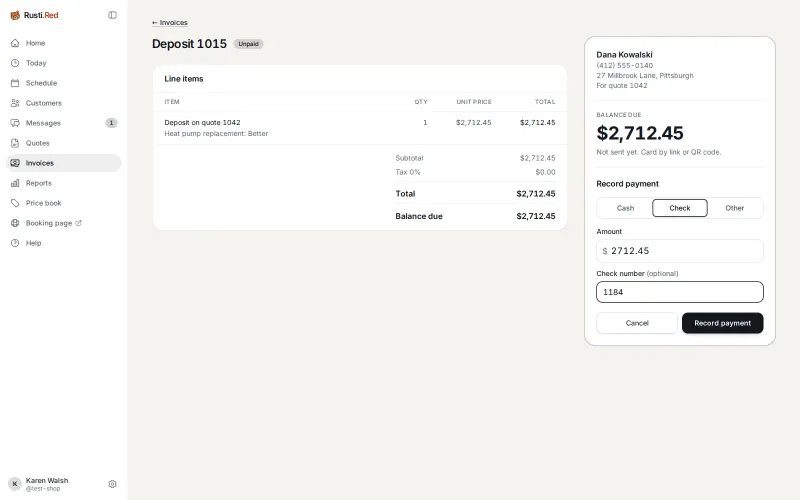Click the Dana Kowalski customer name
The image size is (800, 500).
click(x=624, y=55)
